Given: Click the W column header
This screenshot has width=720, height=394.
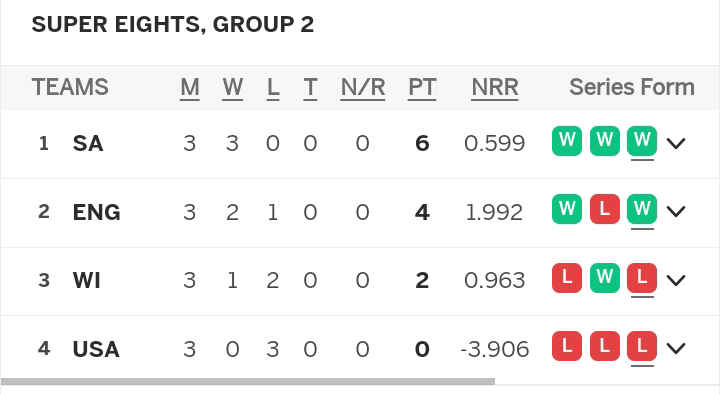Looking at the screenshot, I should pos(232,87).
